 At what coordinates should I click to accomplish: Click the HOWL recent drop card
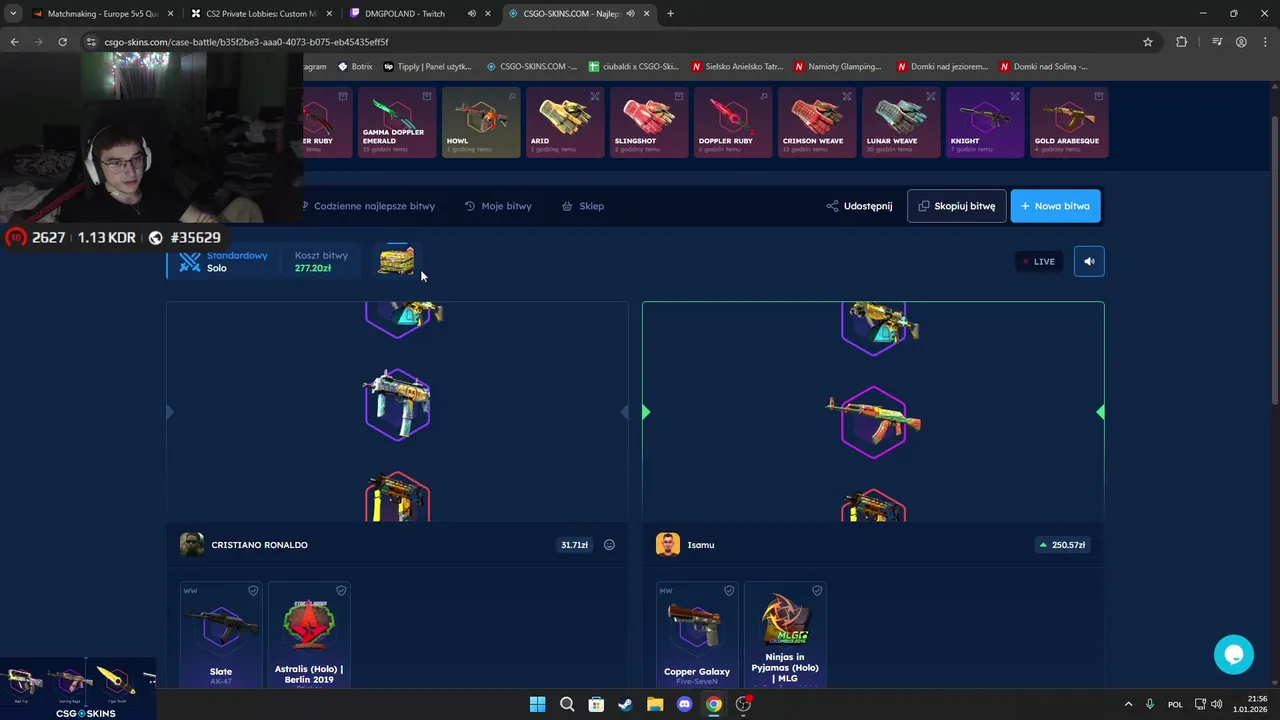coord(481,122)
